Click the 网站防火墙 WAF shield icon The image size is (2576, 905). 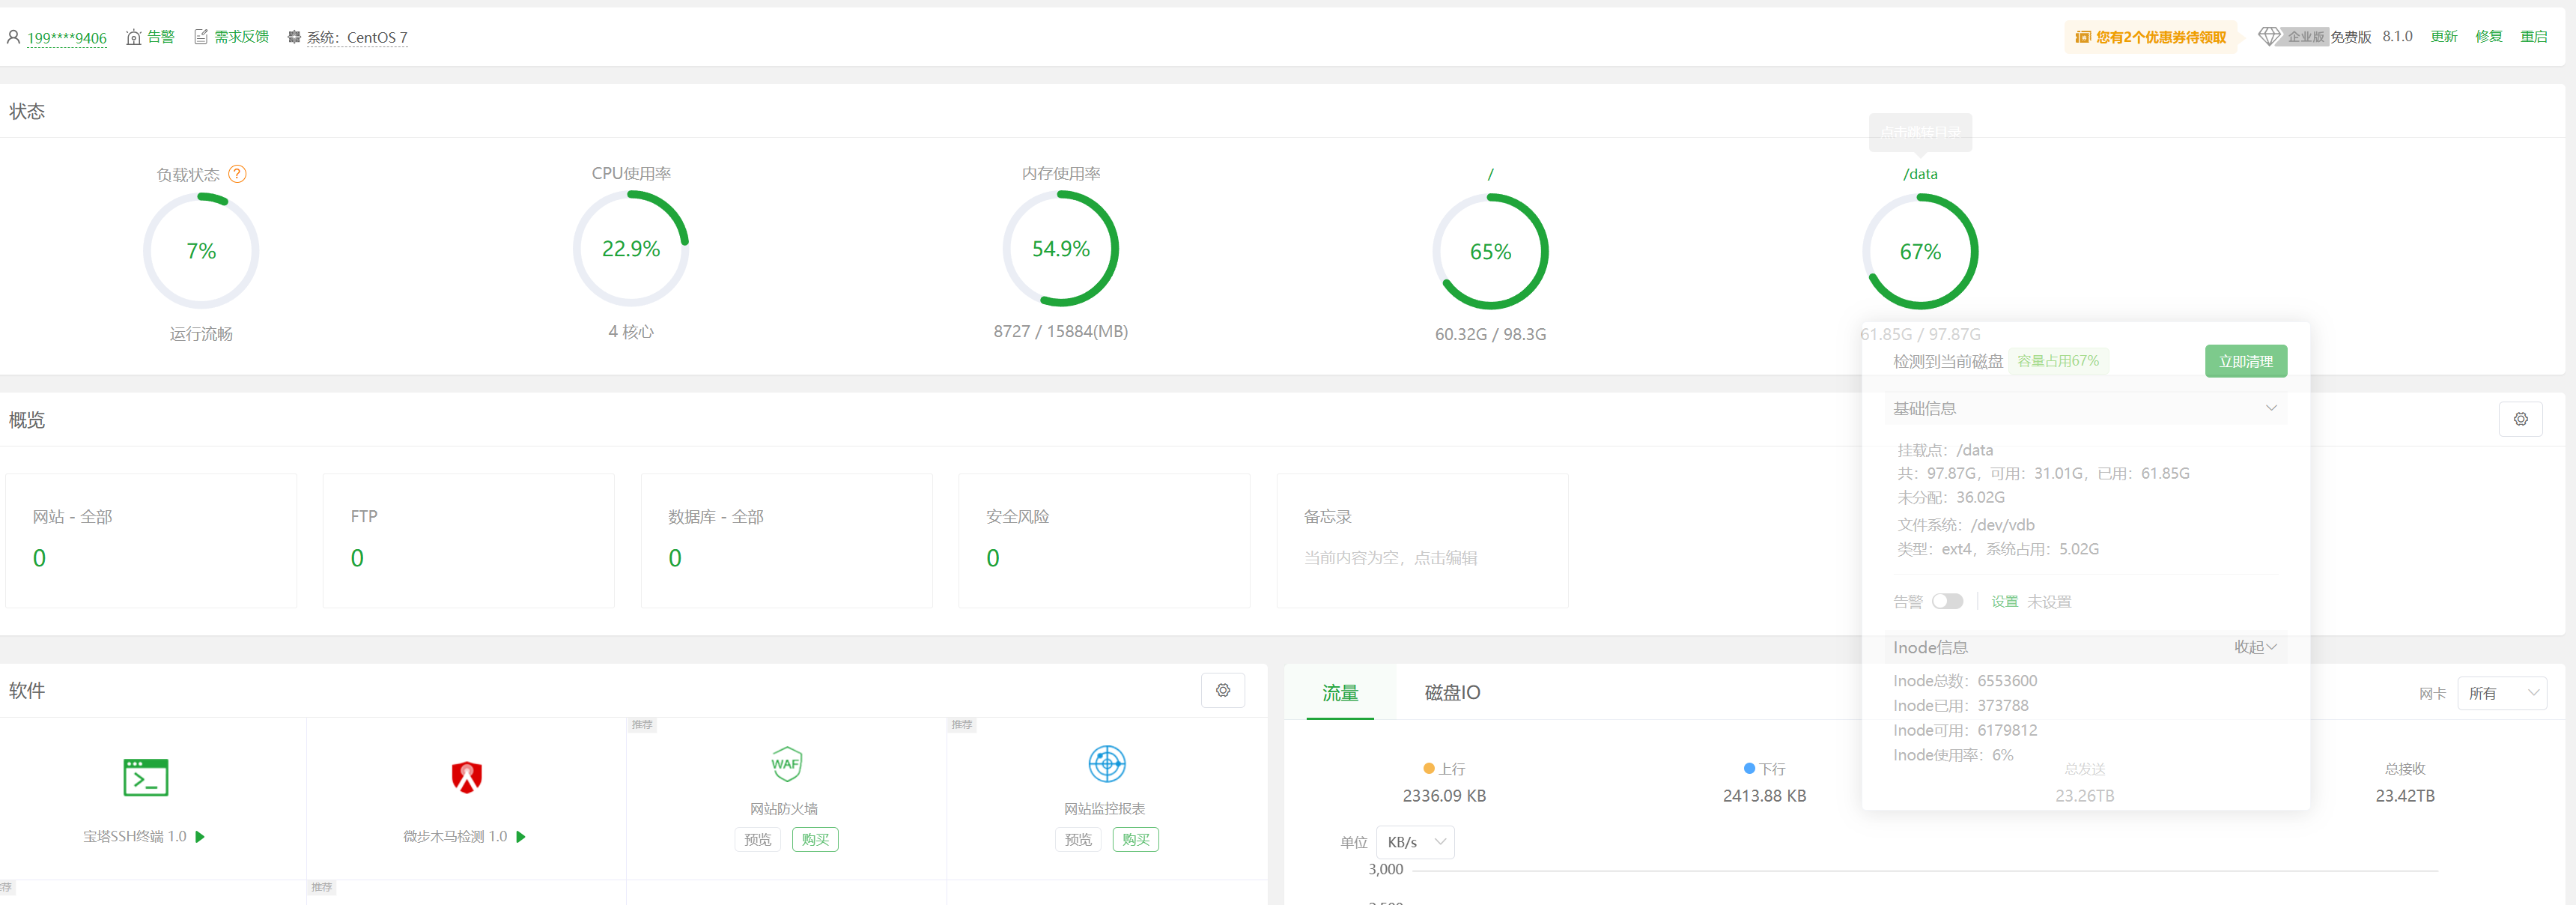pyautogui.click(x=786, y=764)
